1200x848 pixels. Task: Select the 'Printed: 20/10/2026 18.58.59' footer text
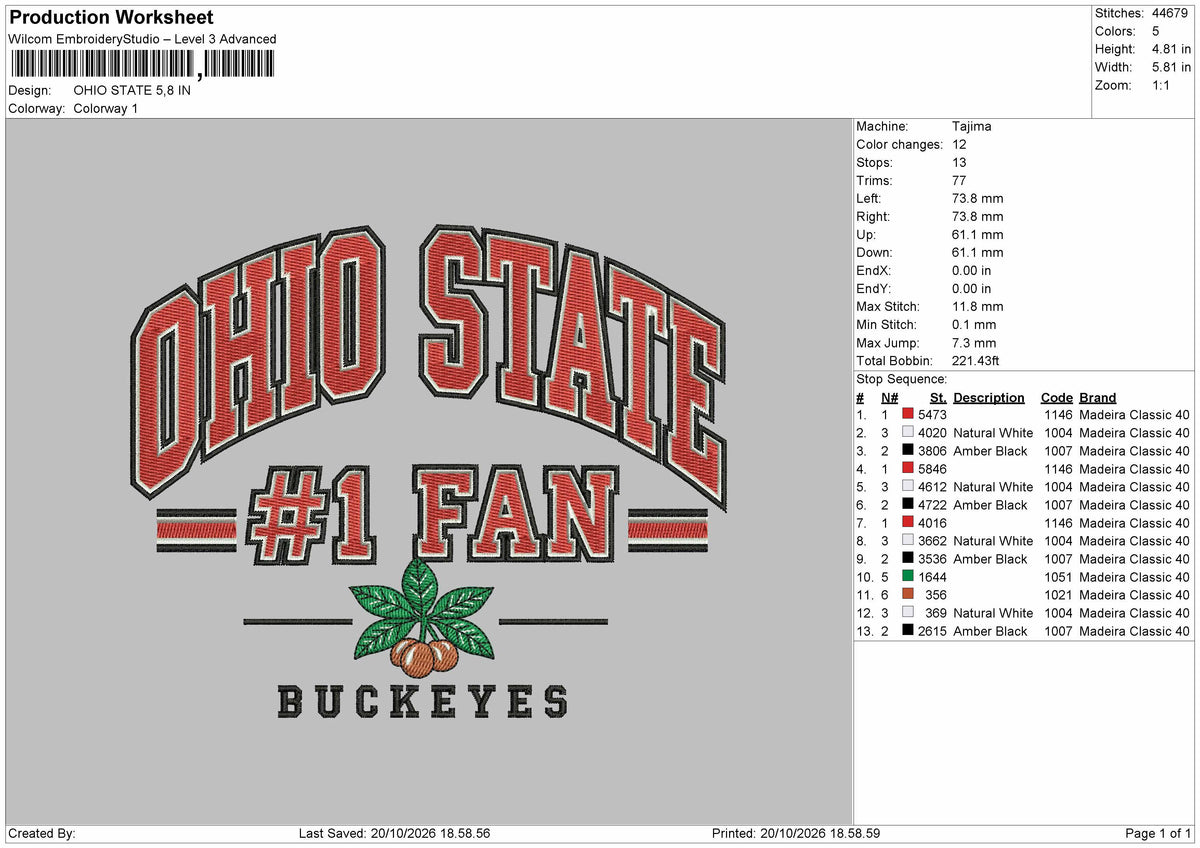click(x=796, y=834)
